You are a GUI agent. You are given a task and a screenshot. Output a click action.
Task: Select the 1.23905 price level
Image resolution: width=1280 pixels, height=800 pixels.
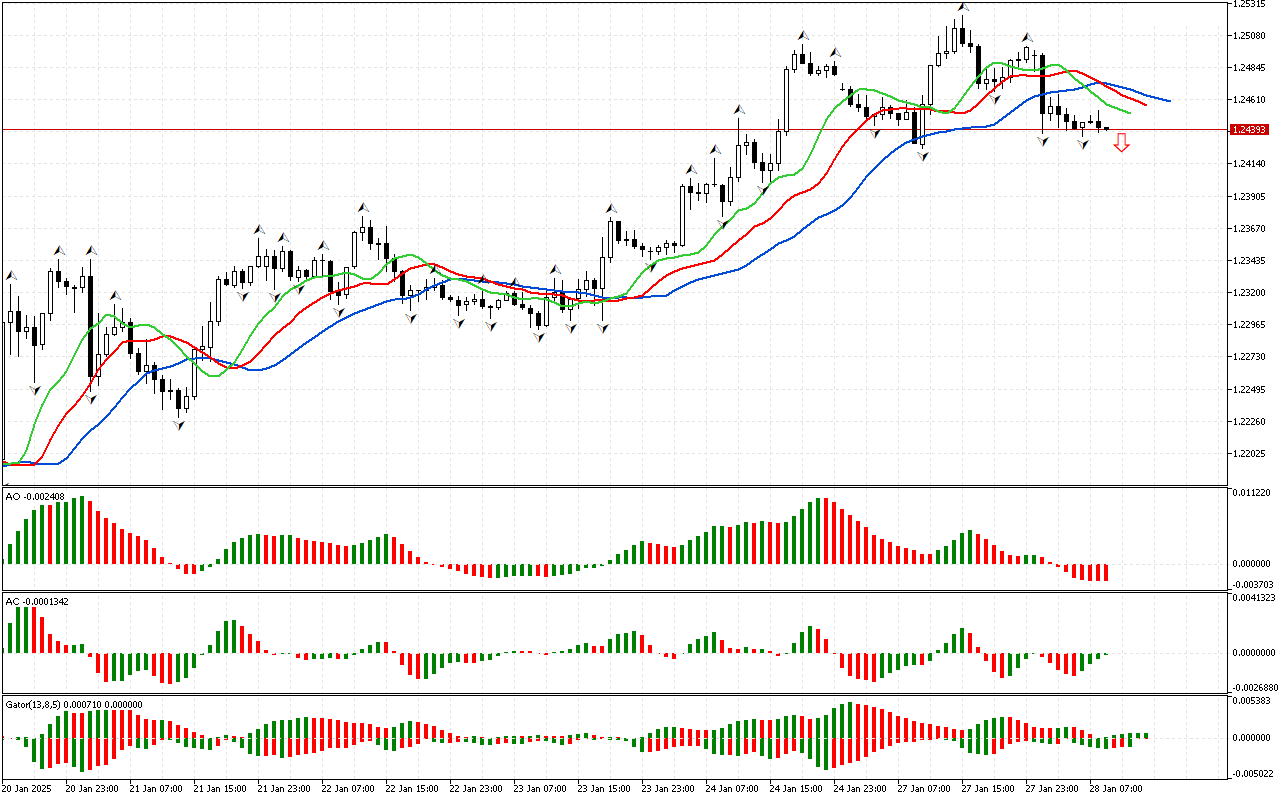pos(1250,197)
